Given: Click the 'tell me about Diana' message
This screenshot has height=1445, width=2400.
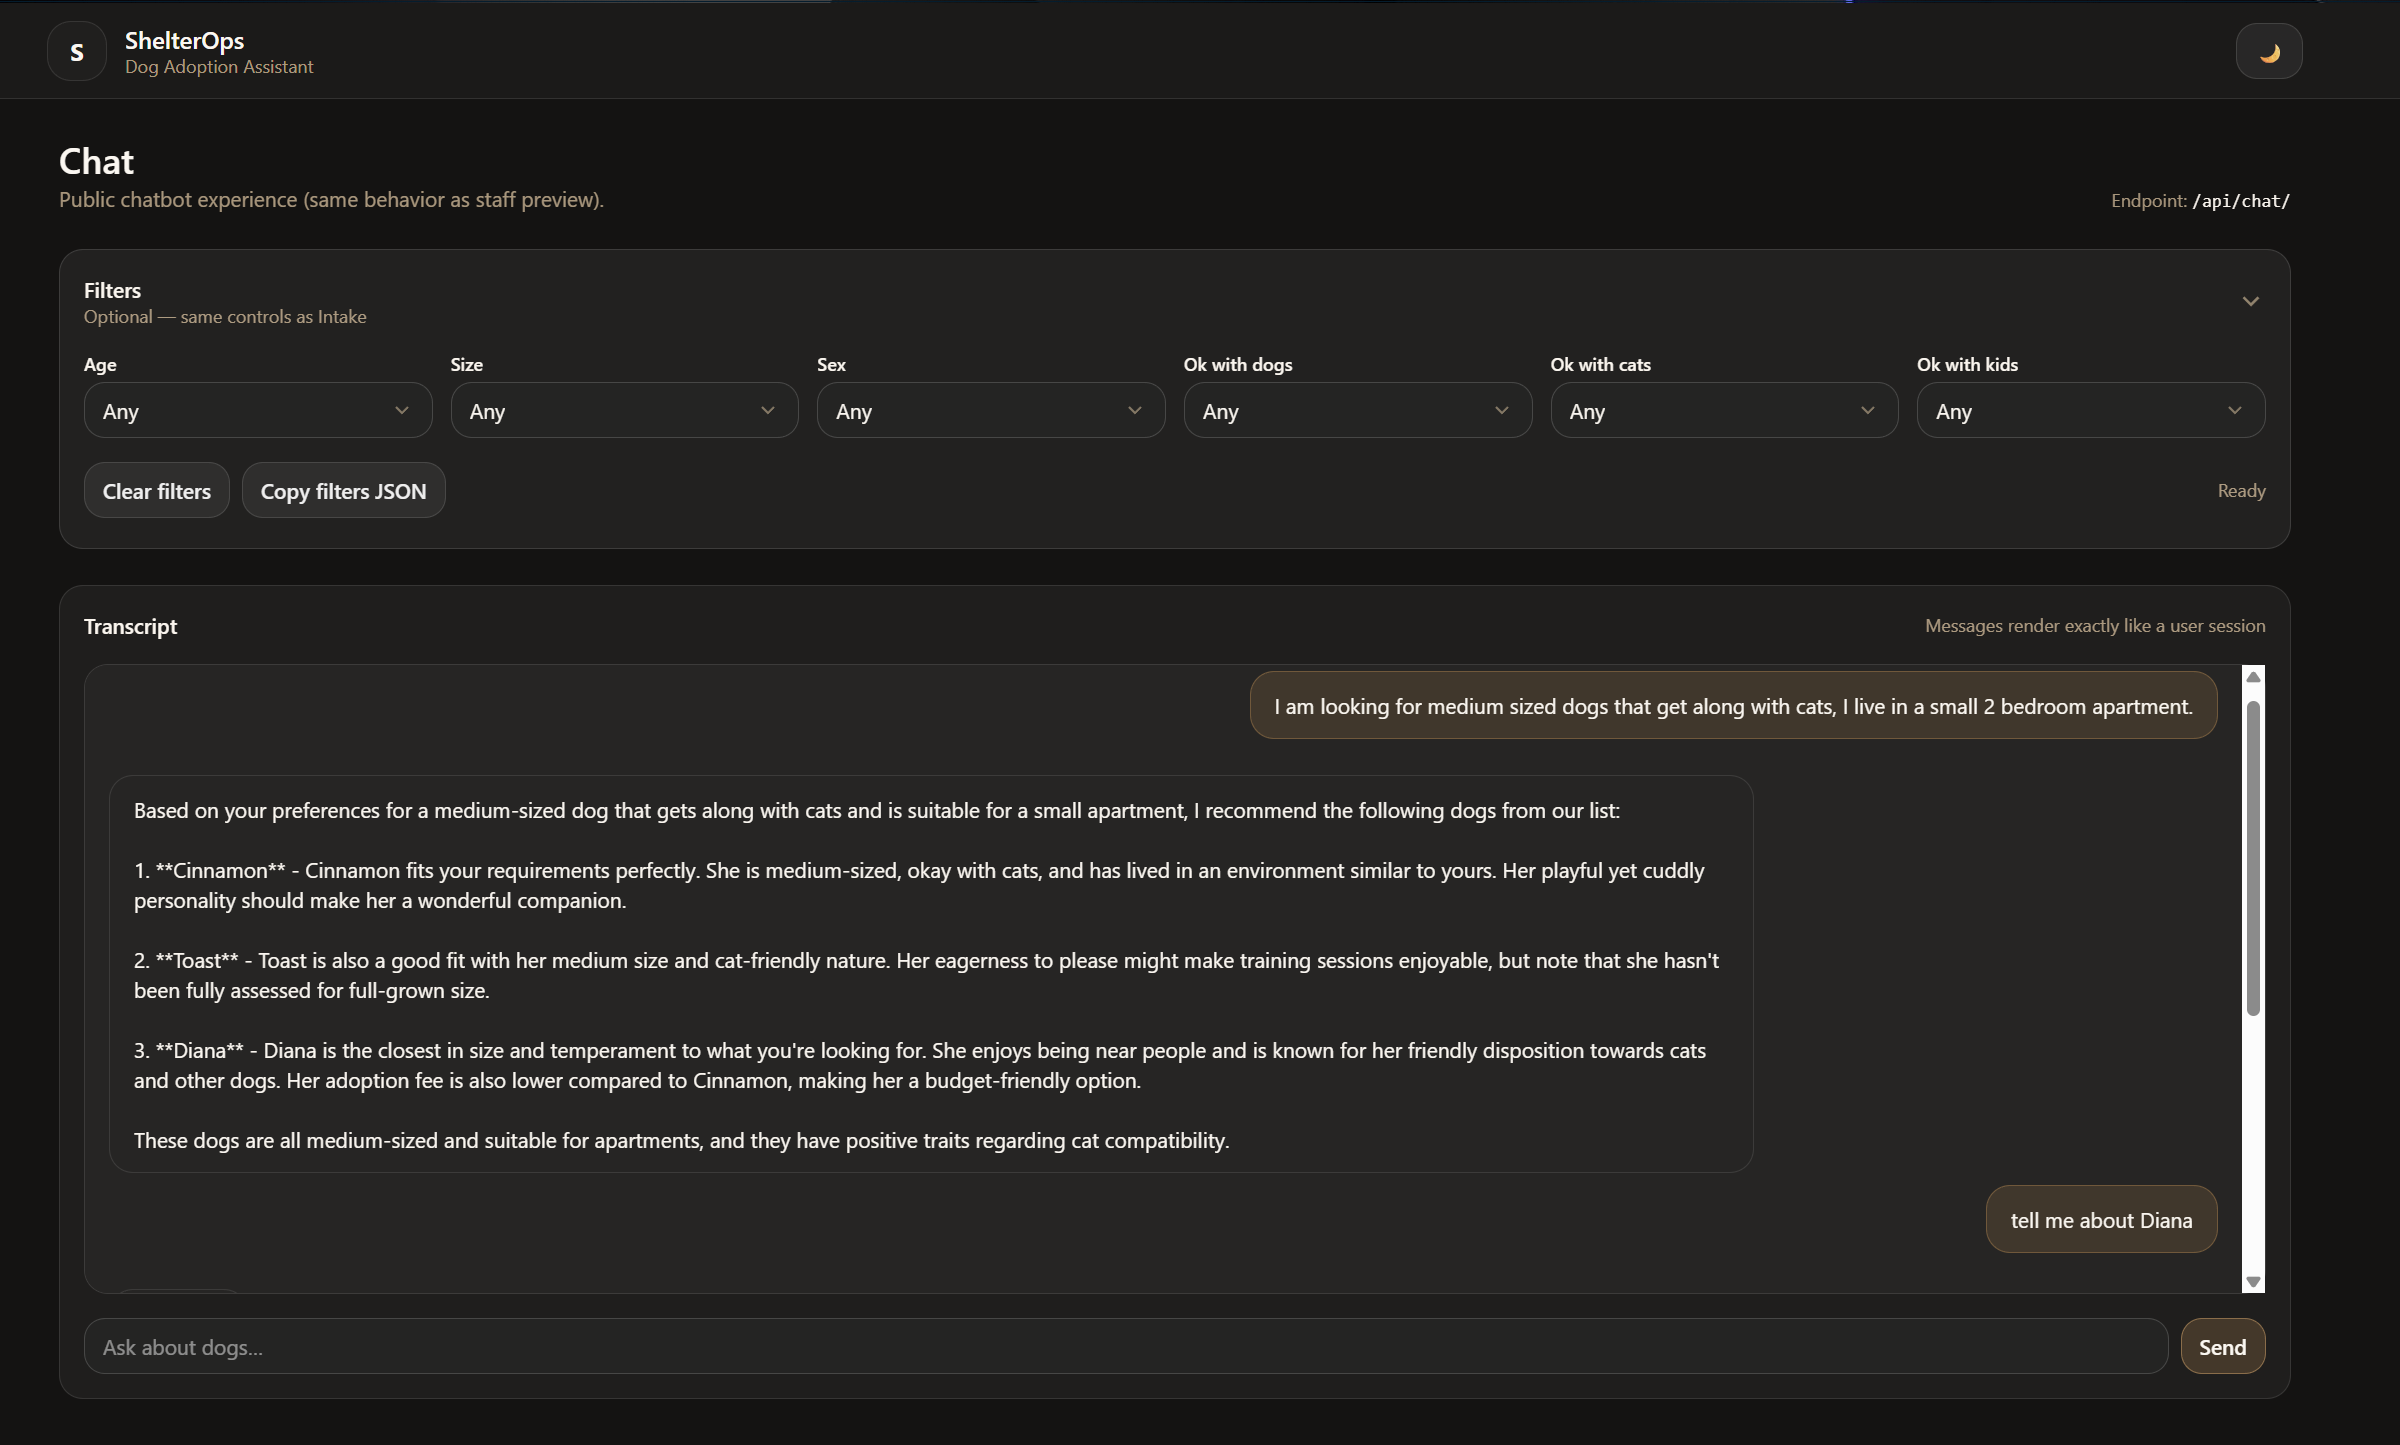Looking at the screenshot, I should pos(2101,1220).
